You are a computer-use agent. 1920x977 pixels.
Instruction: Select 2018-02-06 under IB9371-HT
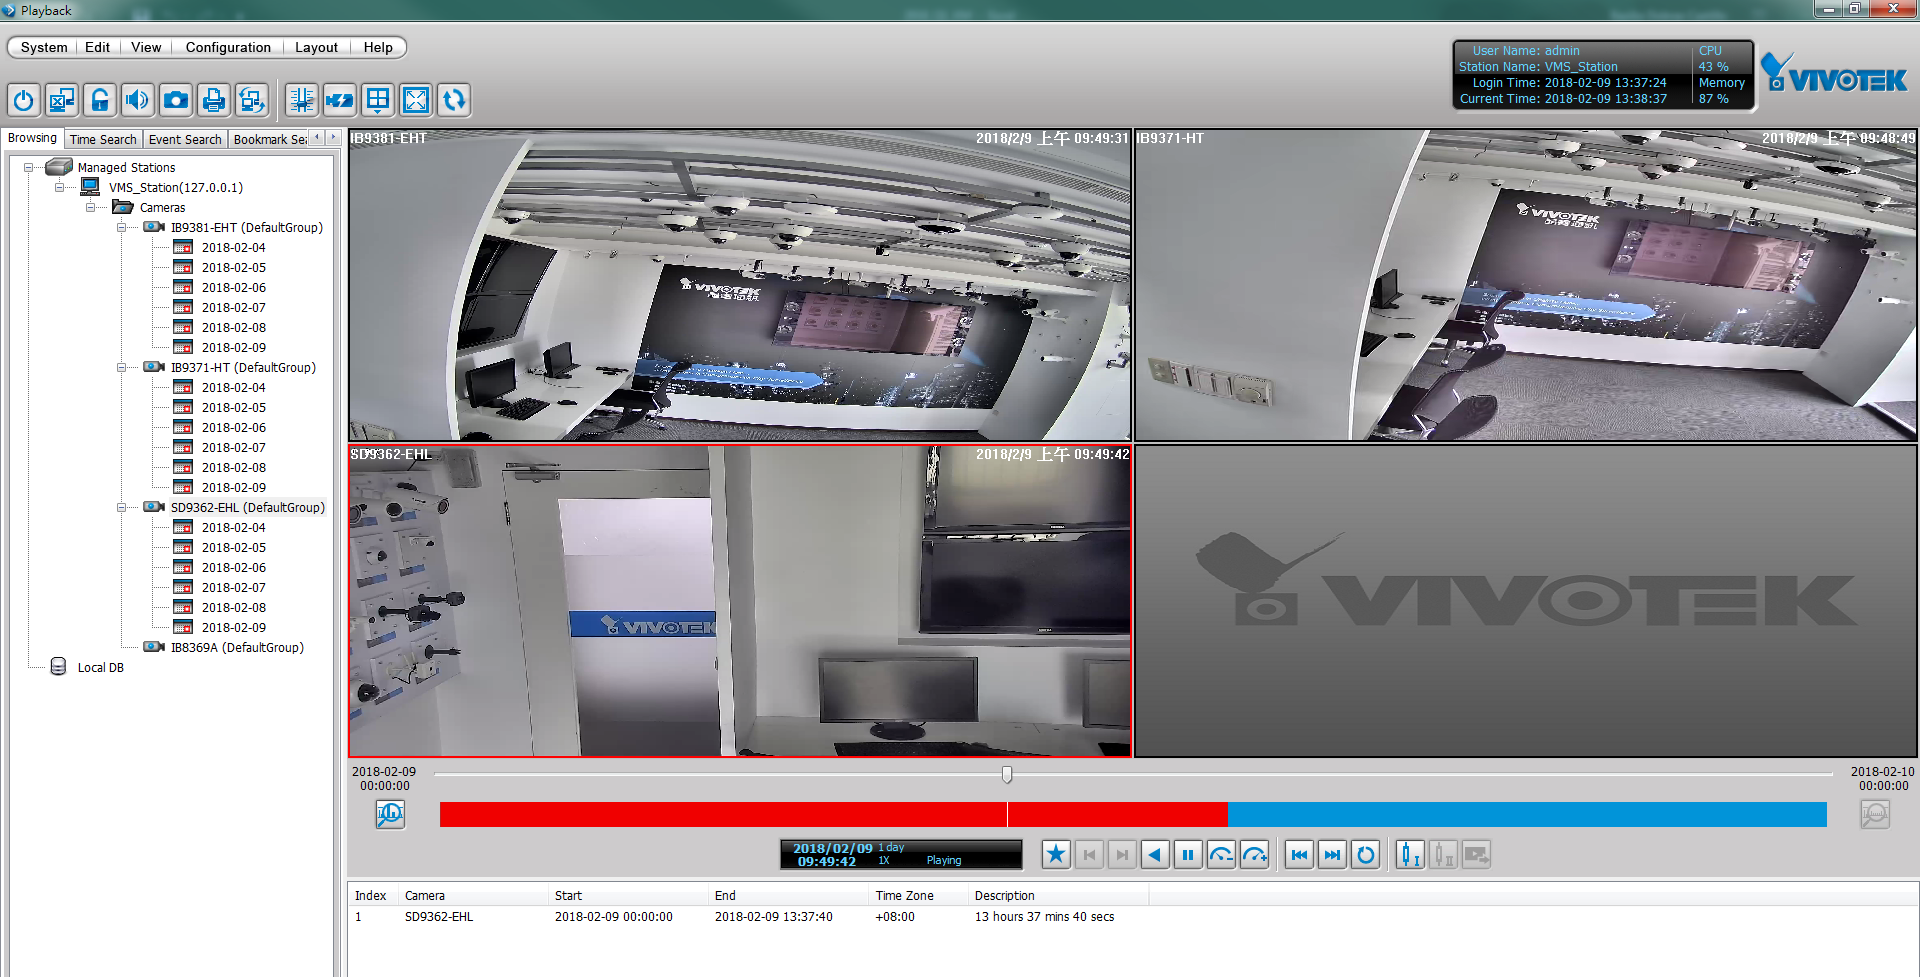click(x=233, y=427)
